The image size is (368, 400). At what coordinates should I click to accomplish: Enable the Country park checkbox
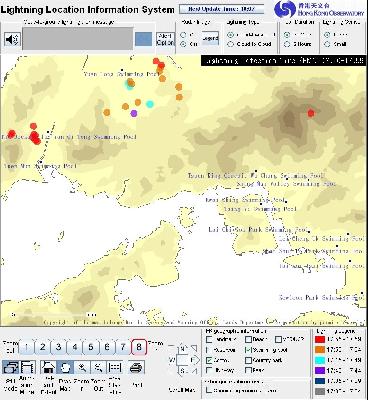click(248, 360)
